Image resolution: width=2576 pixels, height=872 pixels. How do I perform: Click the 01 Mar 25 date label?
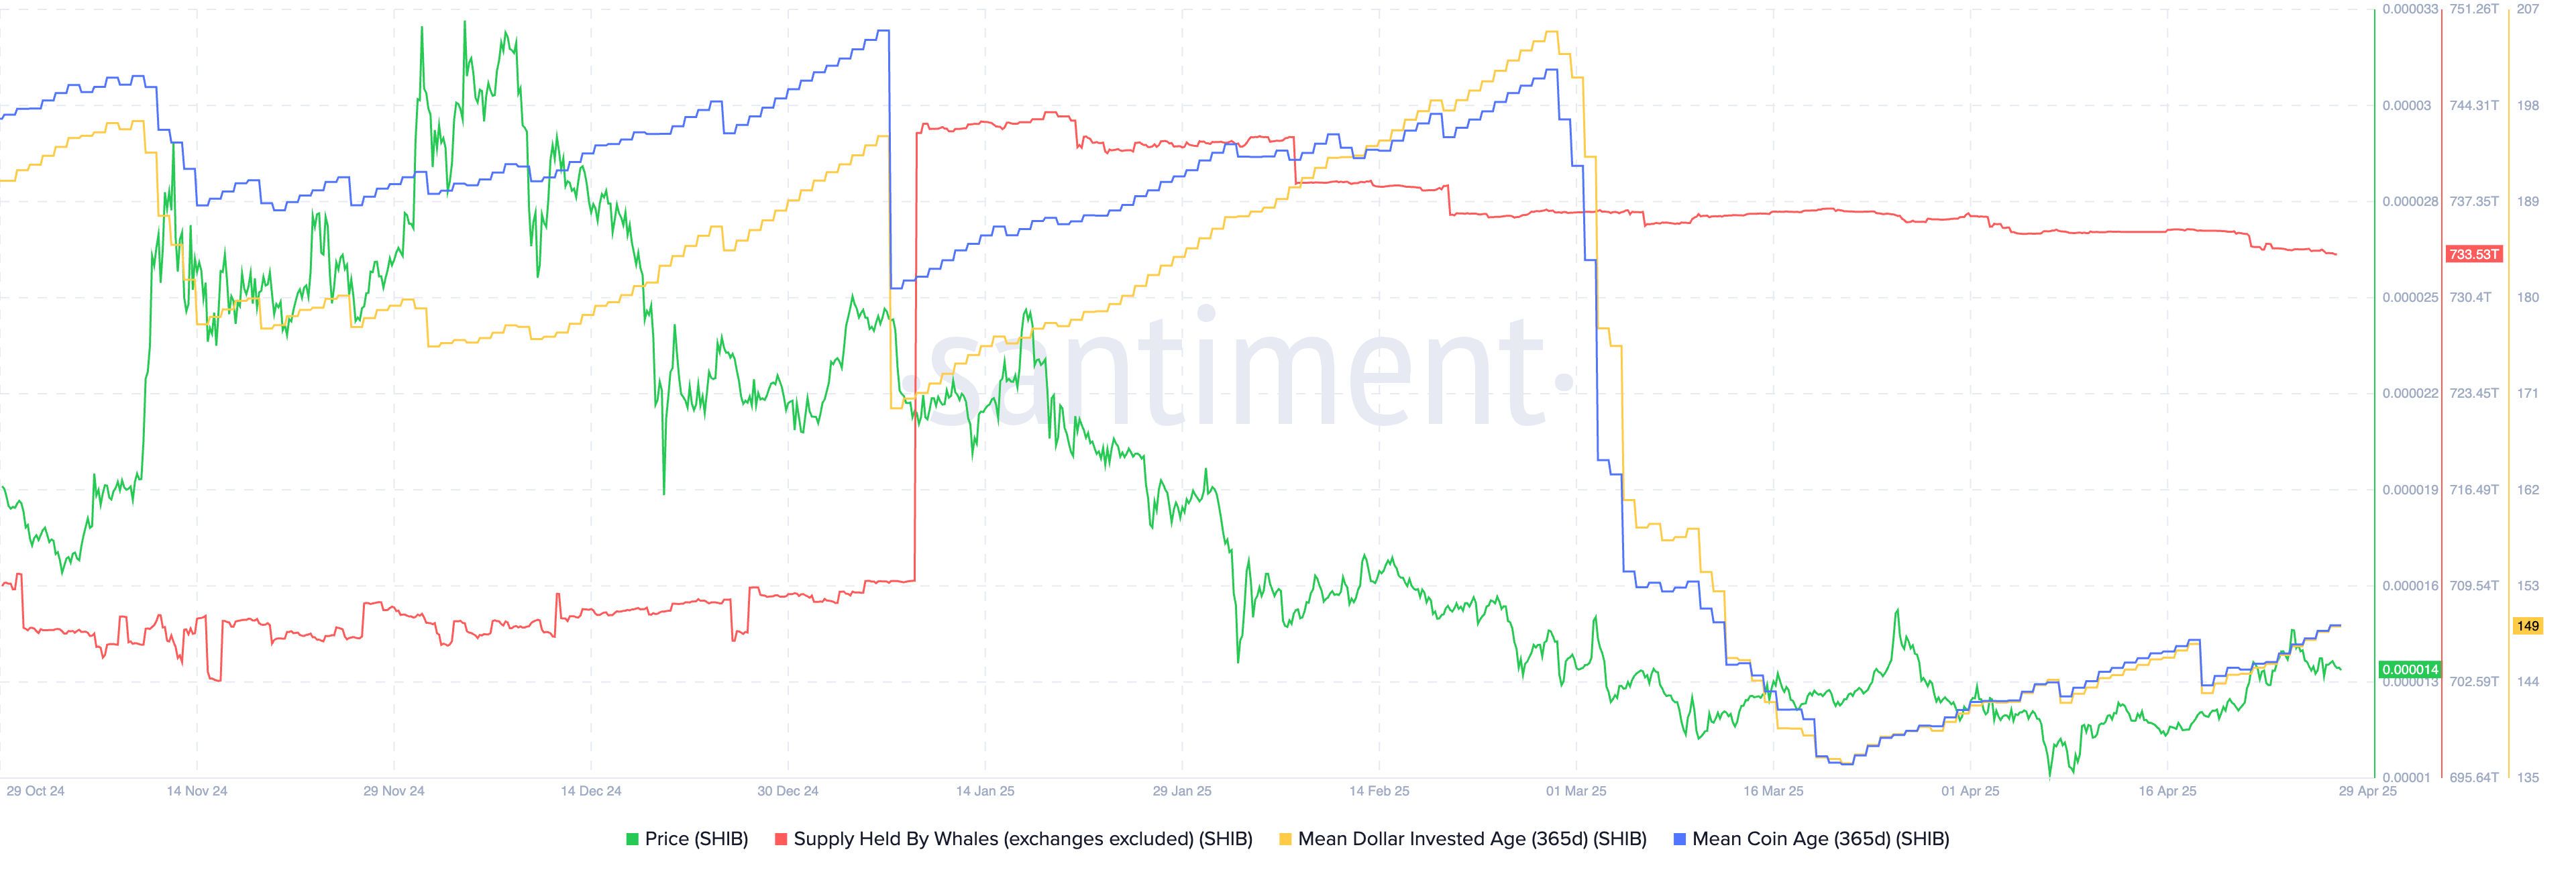click(x=1575, y=791)
